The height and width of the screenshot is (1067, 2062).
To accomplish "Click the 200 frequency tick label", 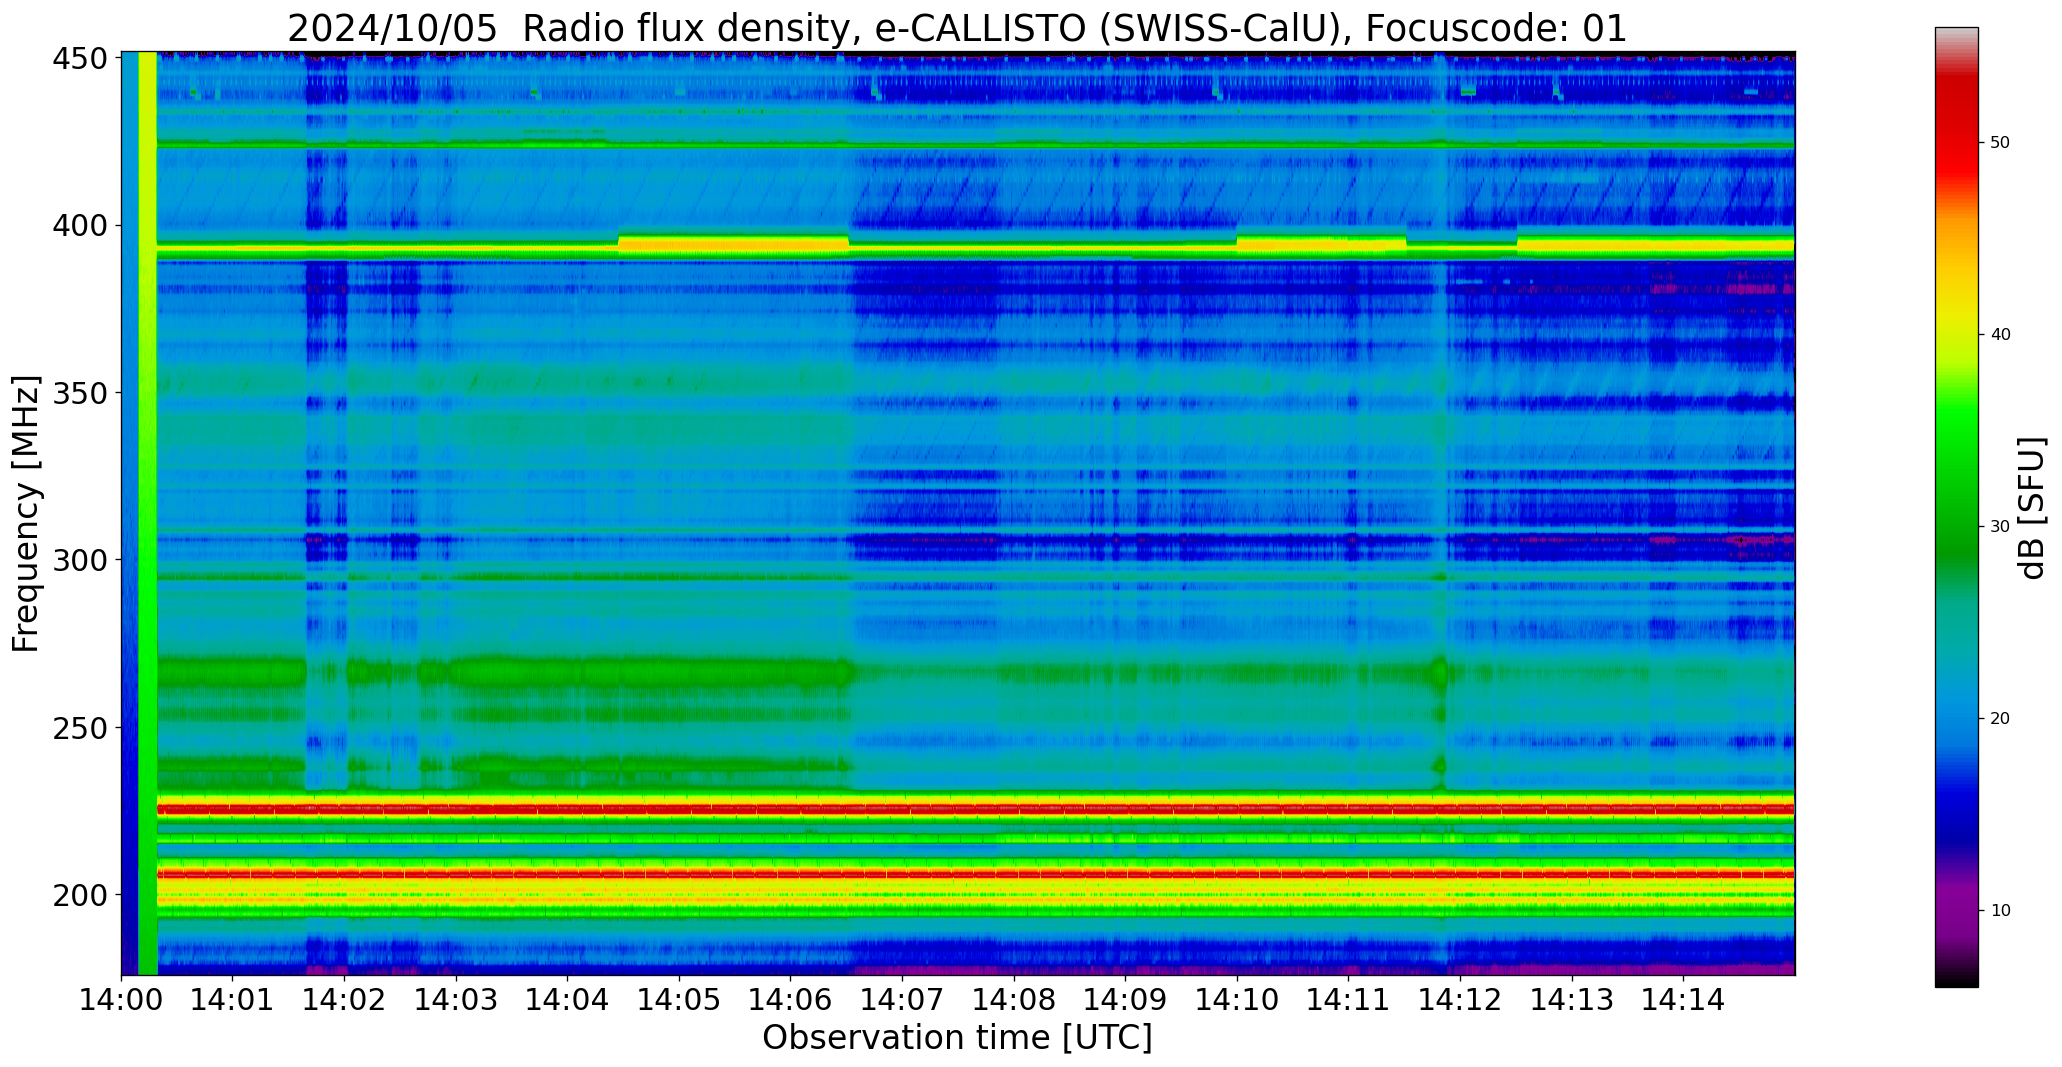I will tap(80, 894).
